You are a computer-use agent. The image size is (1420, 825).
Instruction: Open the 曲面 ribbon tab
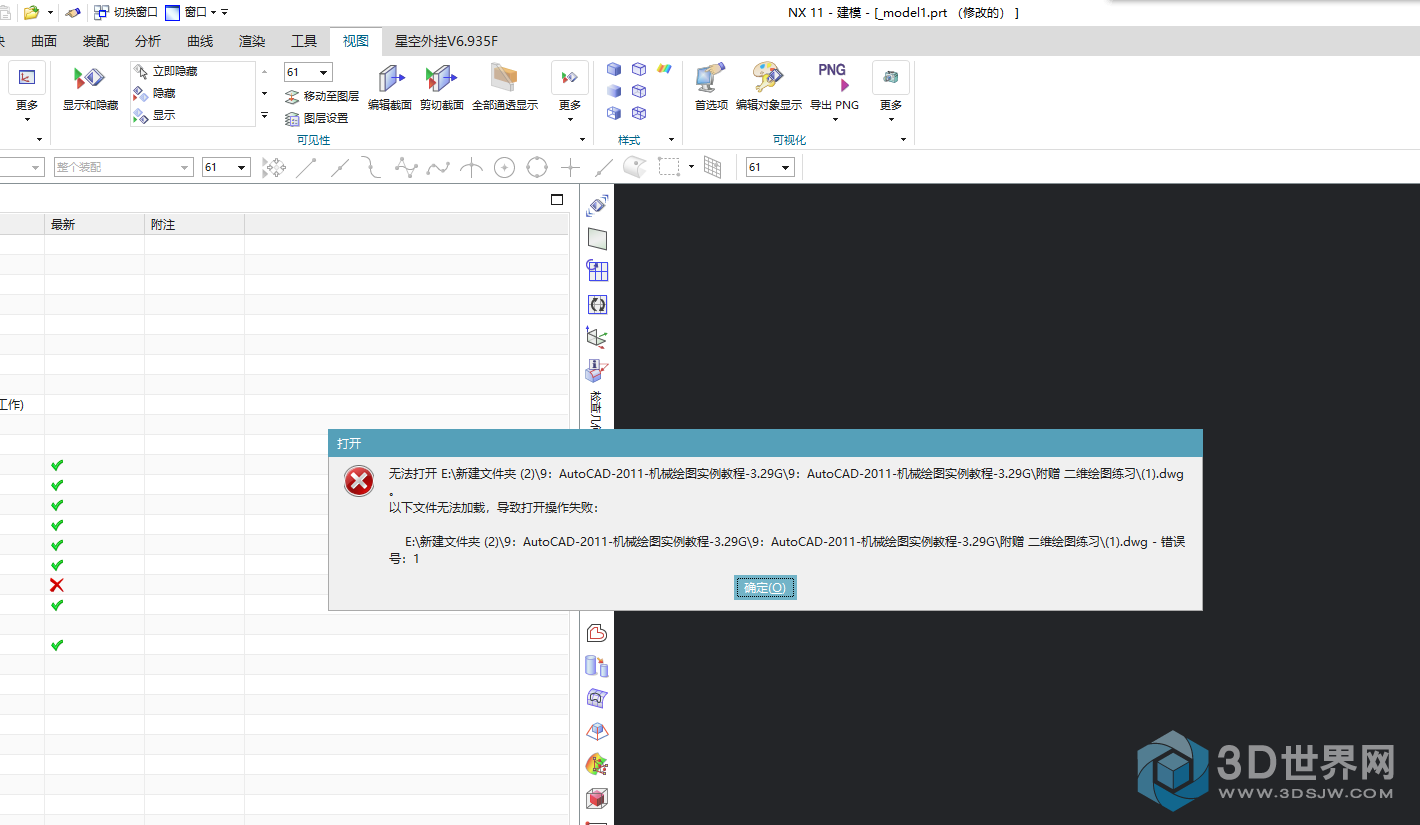pos(44,41)
